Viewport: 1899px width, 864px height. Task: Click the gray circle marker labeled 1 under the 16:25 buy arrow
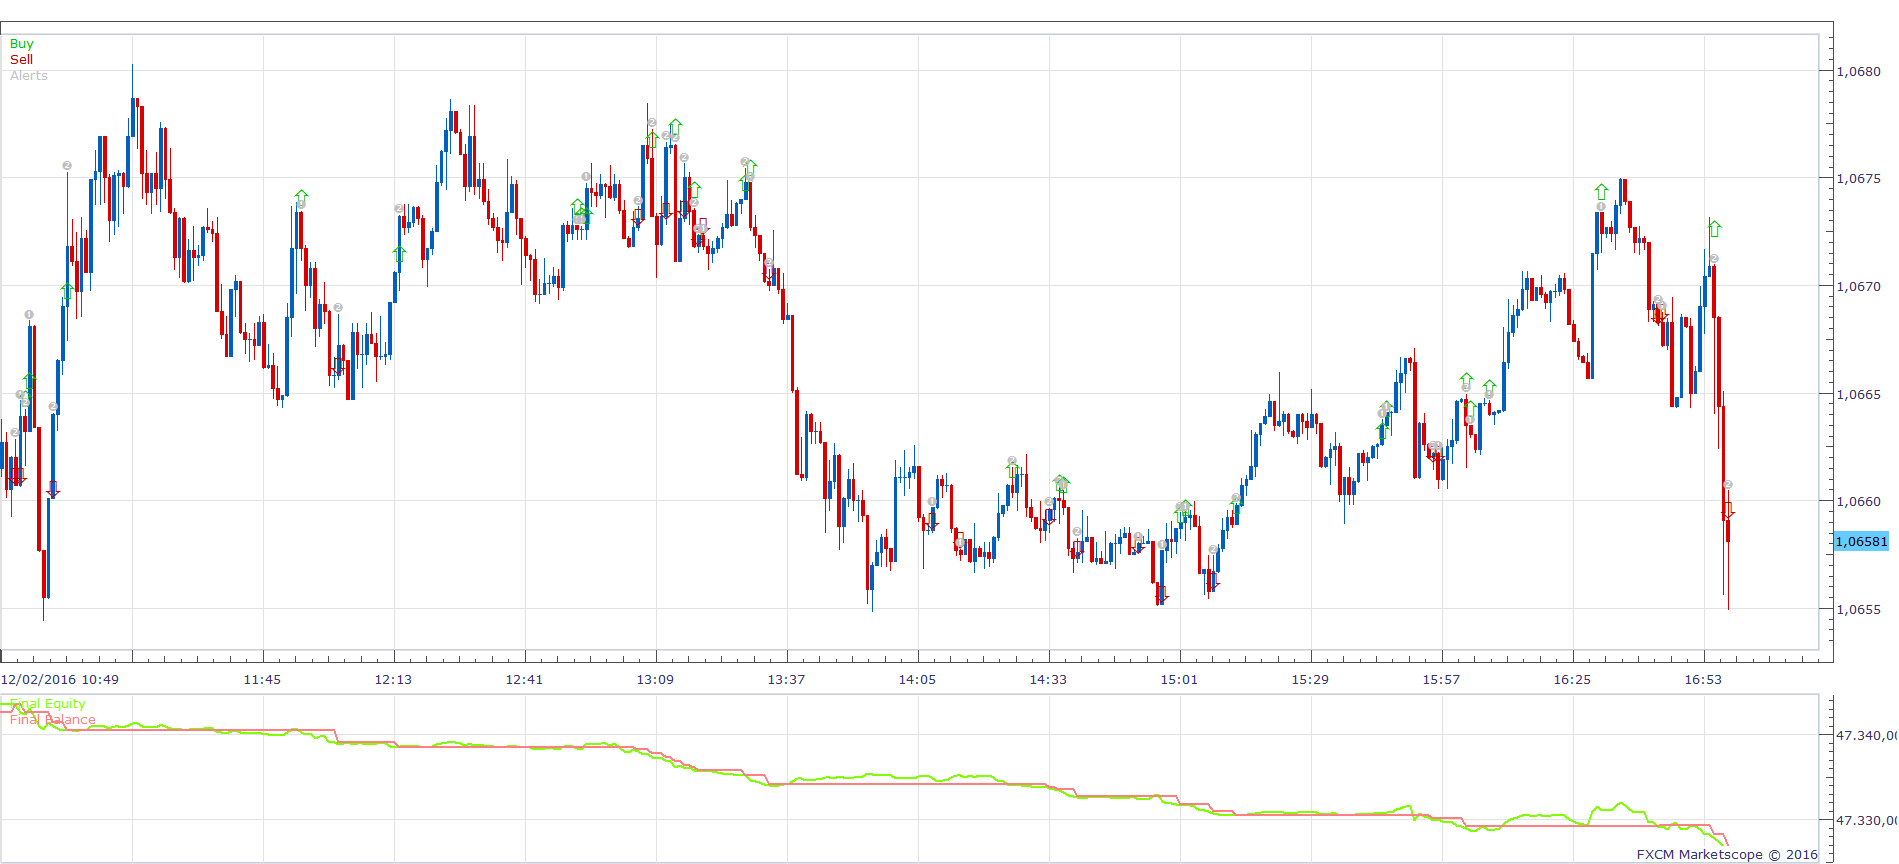pos(1601,207)
